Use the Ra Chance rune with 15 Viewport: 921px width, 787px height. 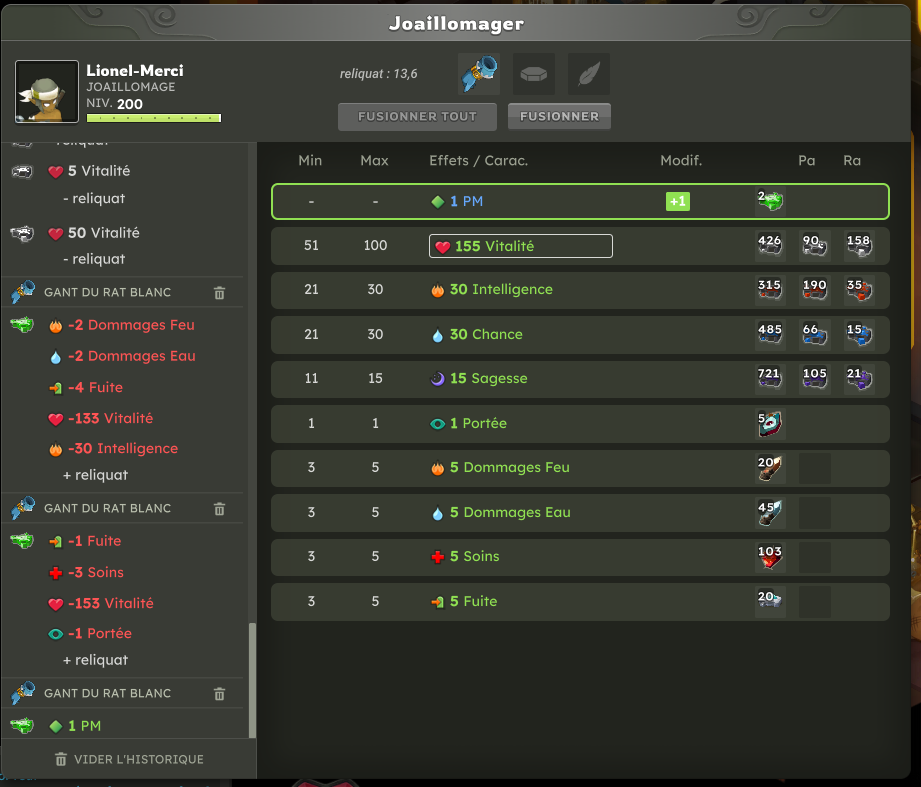(x=859, y=334)
